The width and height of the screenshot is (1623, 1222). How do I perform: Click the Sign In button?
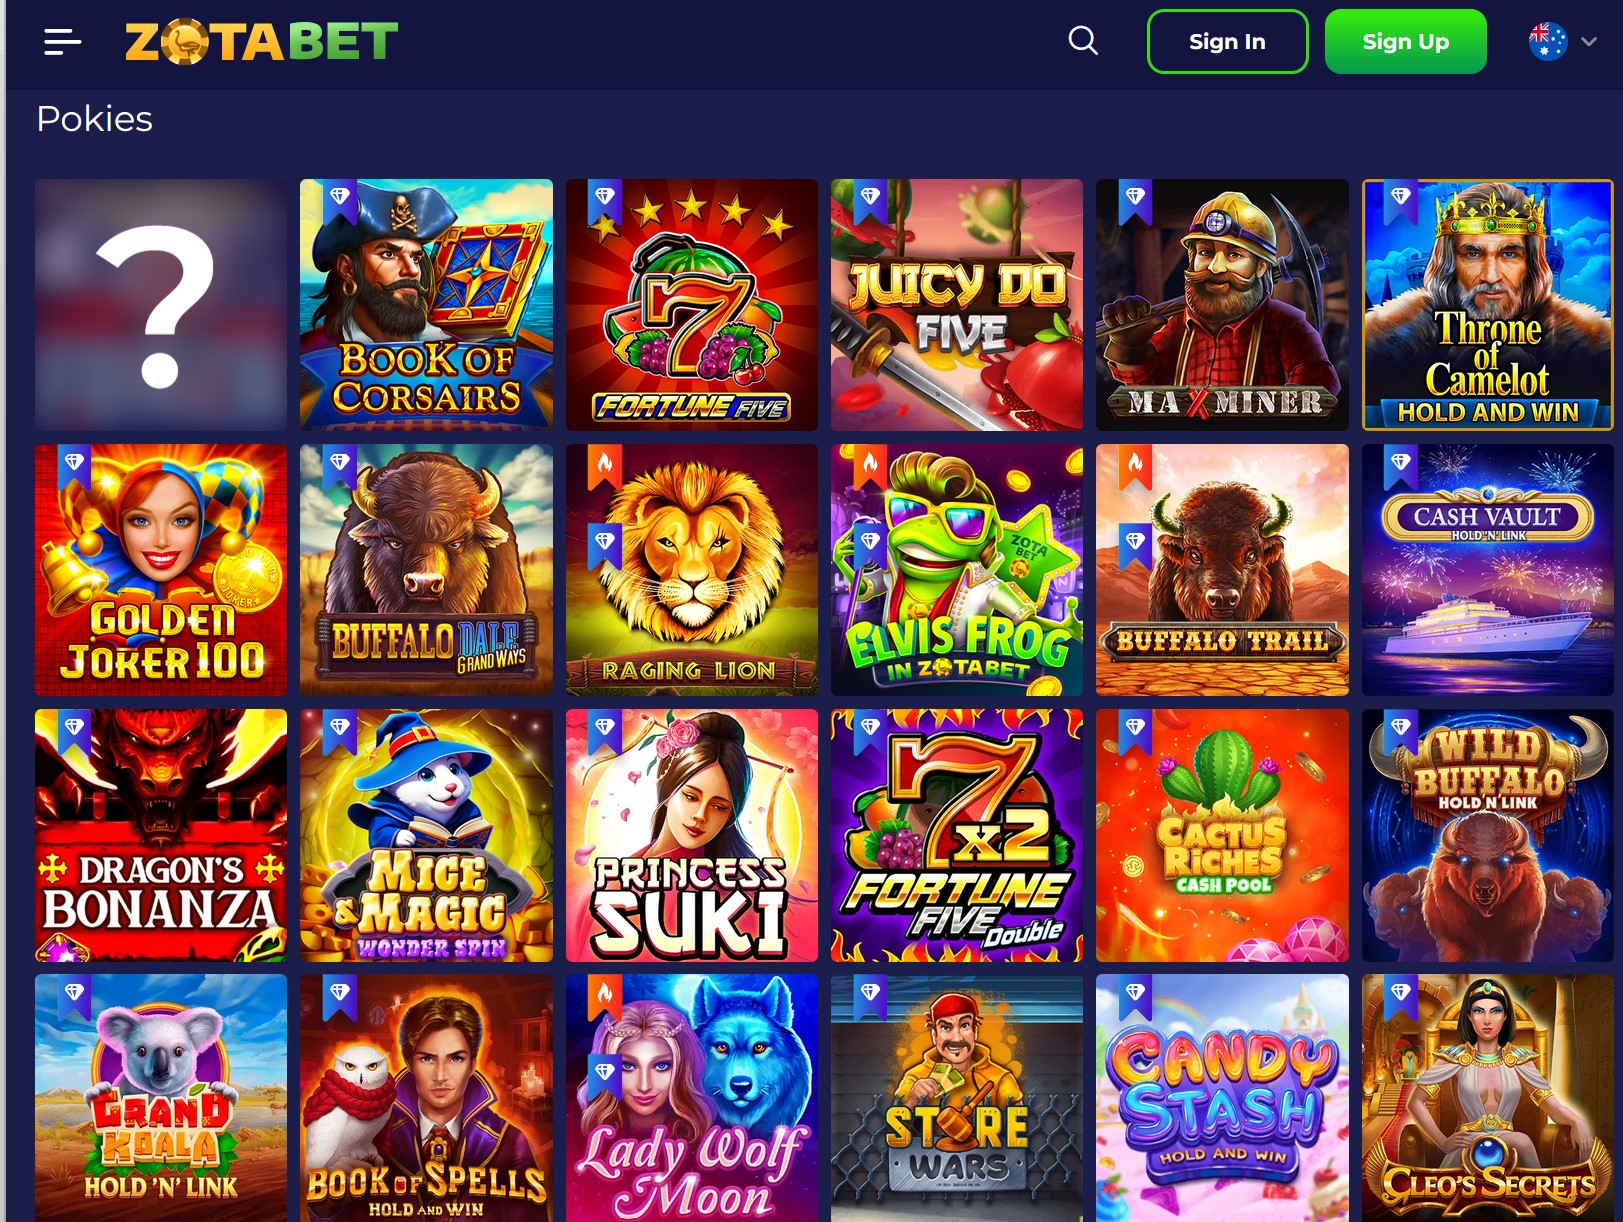[1227, 41]
